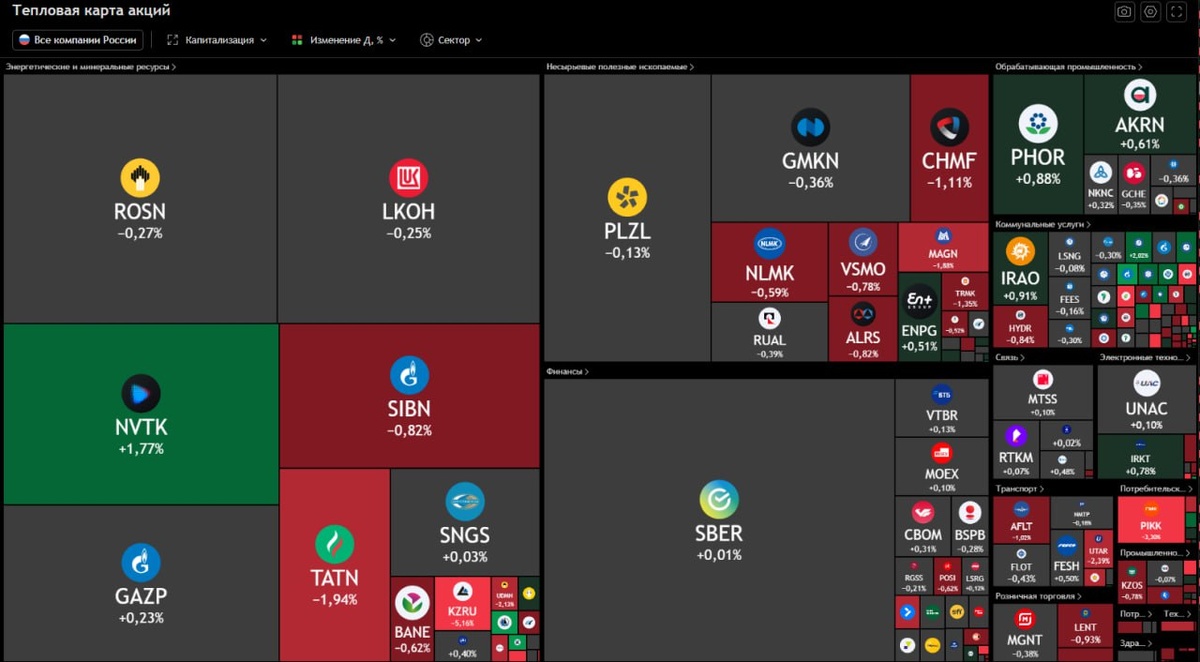Select the PIKK stock tile
Viewport: 1200px width, 662px height.
coord(1150,521)
